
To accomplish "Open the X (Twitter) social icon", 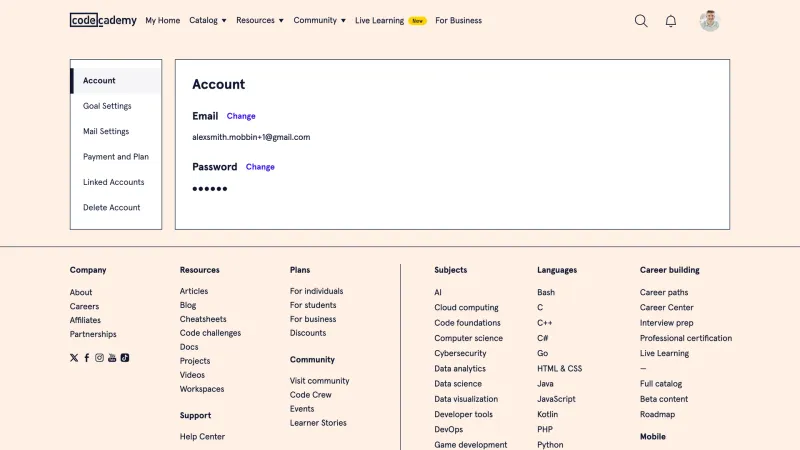I will 74,358.
